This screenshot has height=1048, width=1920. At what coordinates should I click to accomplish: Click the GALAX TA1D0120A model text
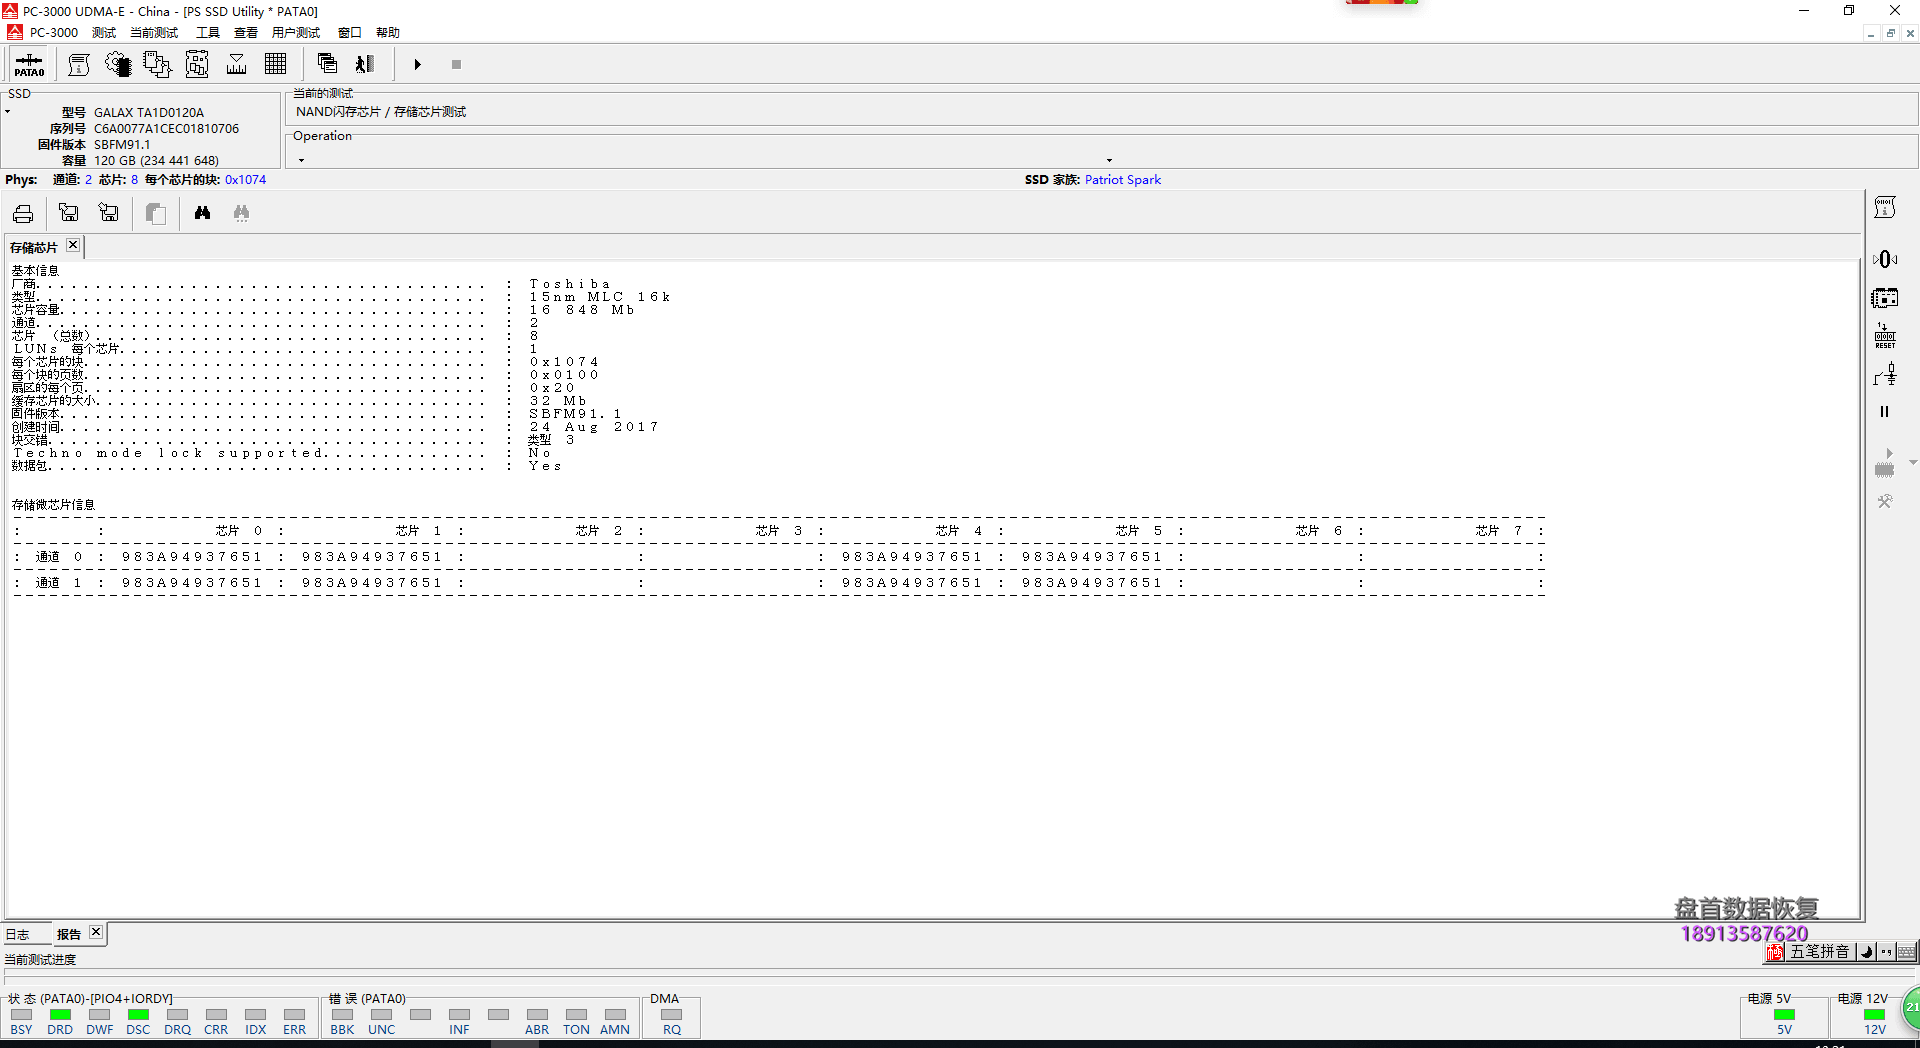pyautogui.click(x=149, y=112)
